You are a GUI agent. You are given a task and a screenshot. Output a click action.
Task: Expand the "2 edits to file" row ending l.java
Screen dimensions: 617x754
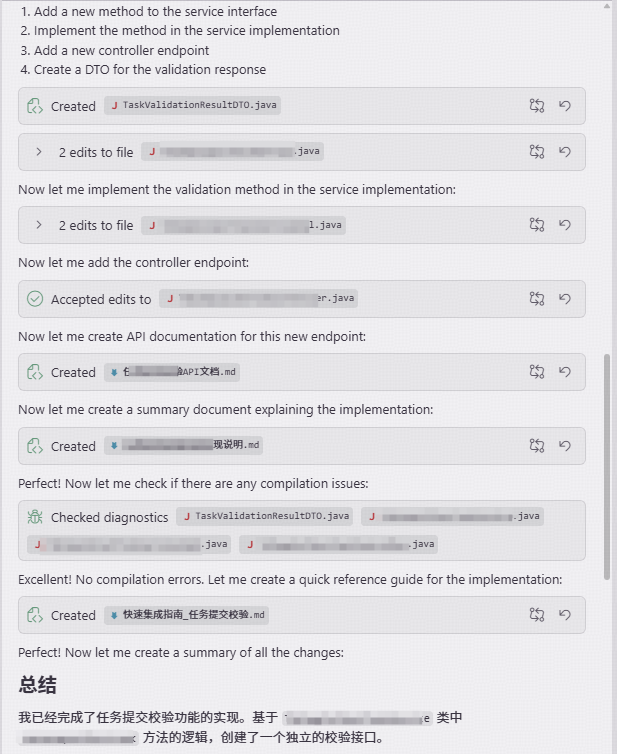[39, 225]
